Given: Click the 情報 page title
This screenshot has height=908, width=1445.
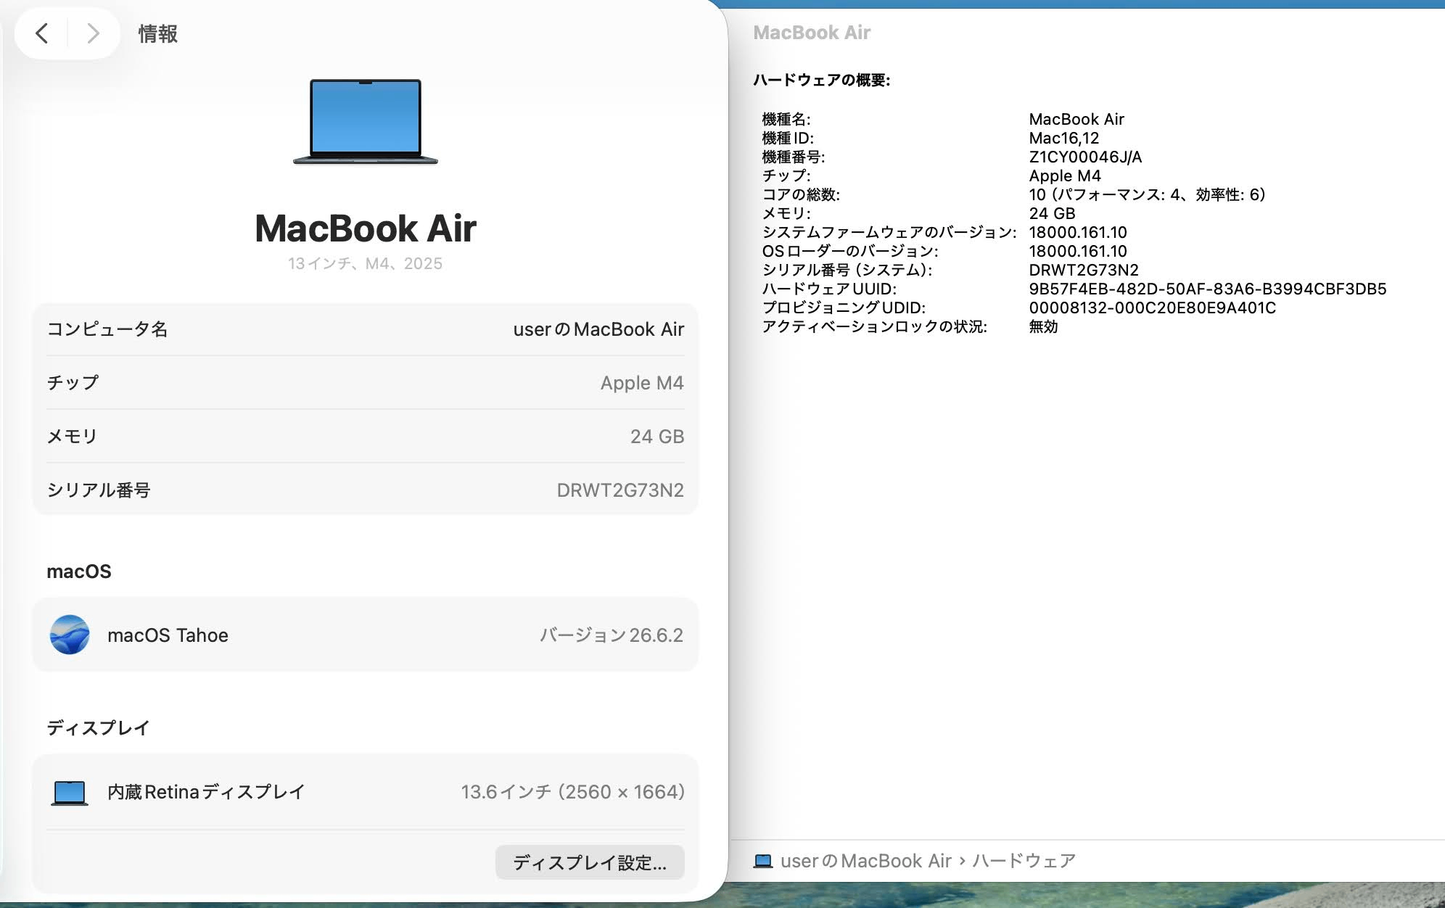Looking at the screenshot, I should pyautogui.click(x=158, y=34).
